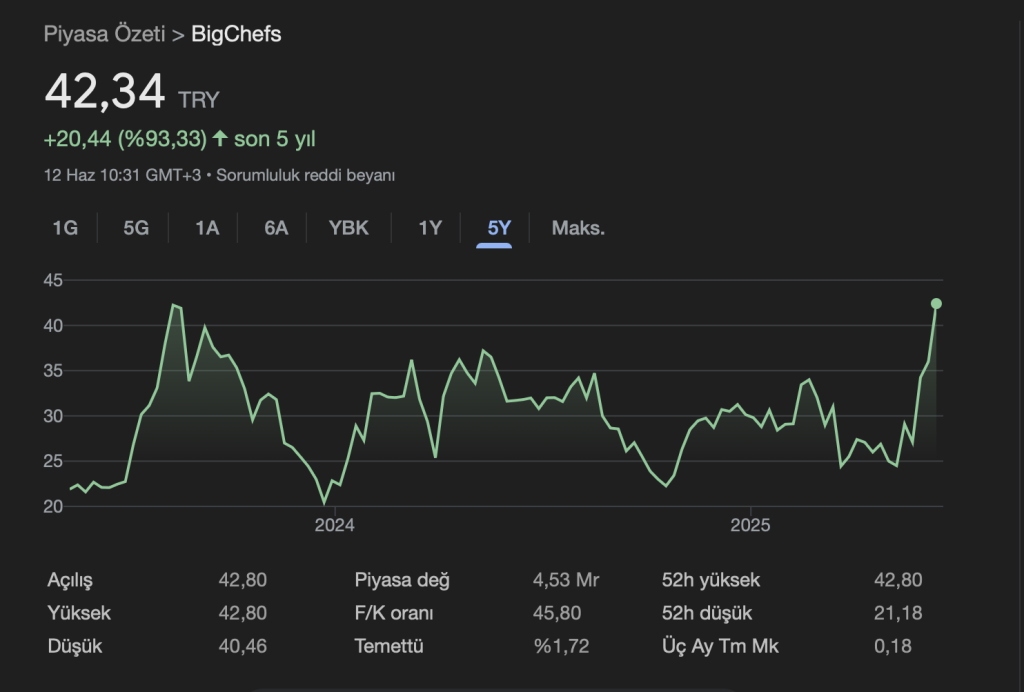Image resolution: width=1024 pixels, height=692 pixels.
Task: Click the 2024 label on the timeline
Action: pos(334,525)
